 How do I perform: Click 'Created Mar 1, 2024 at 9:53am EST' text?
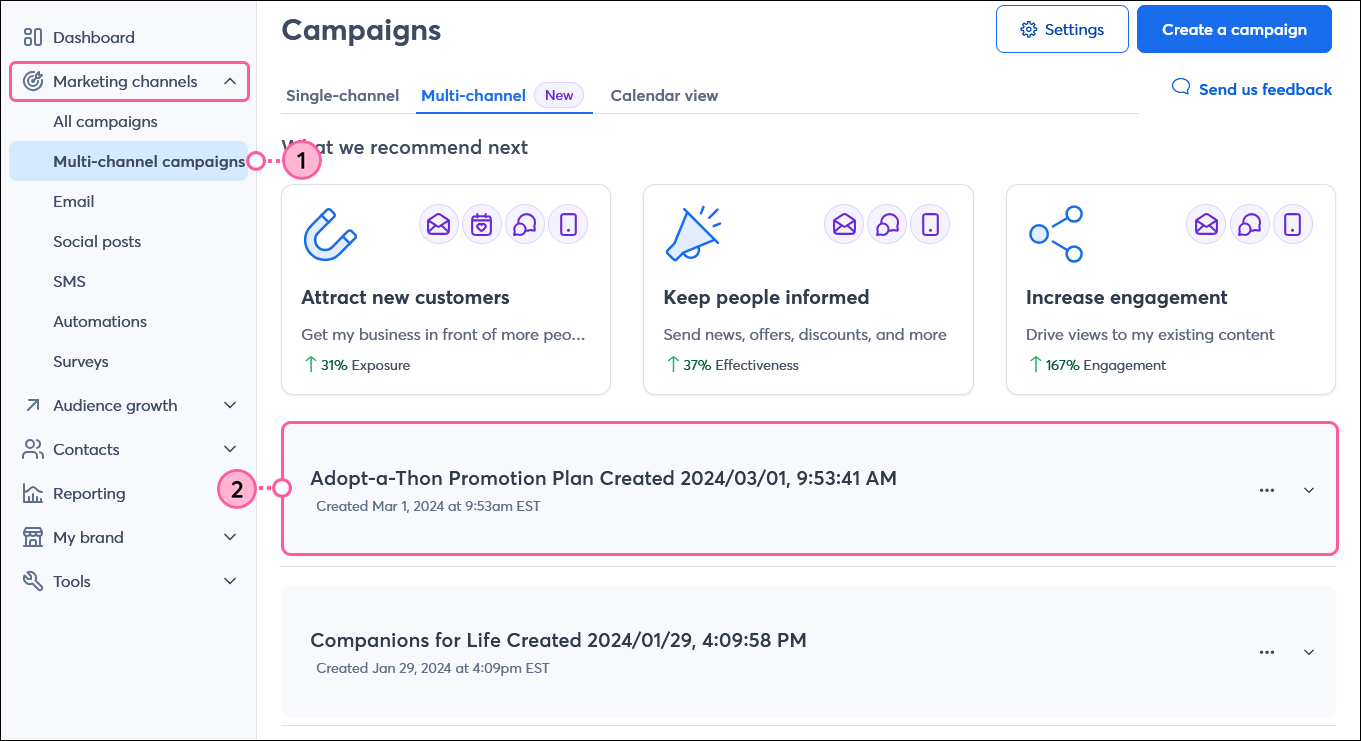(428, 506)
